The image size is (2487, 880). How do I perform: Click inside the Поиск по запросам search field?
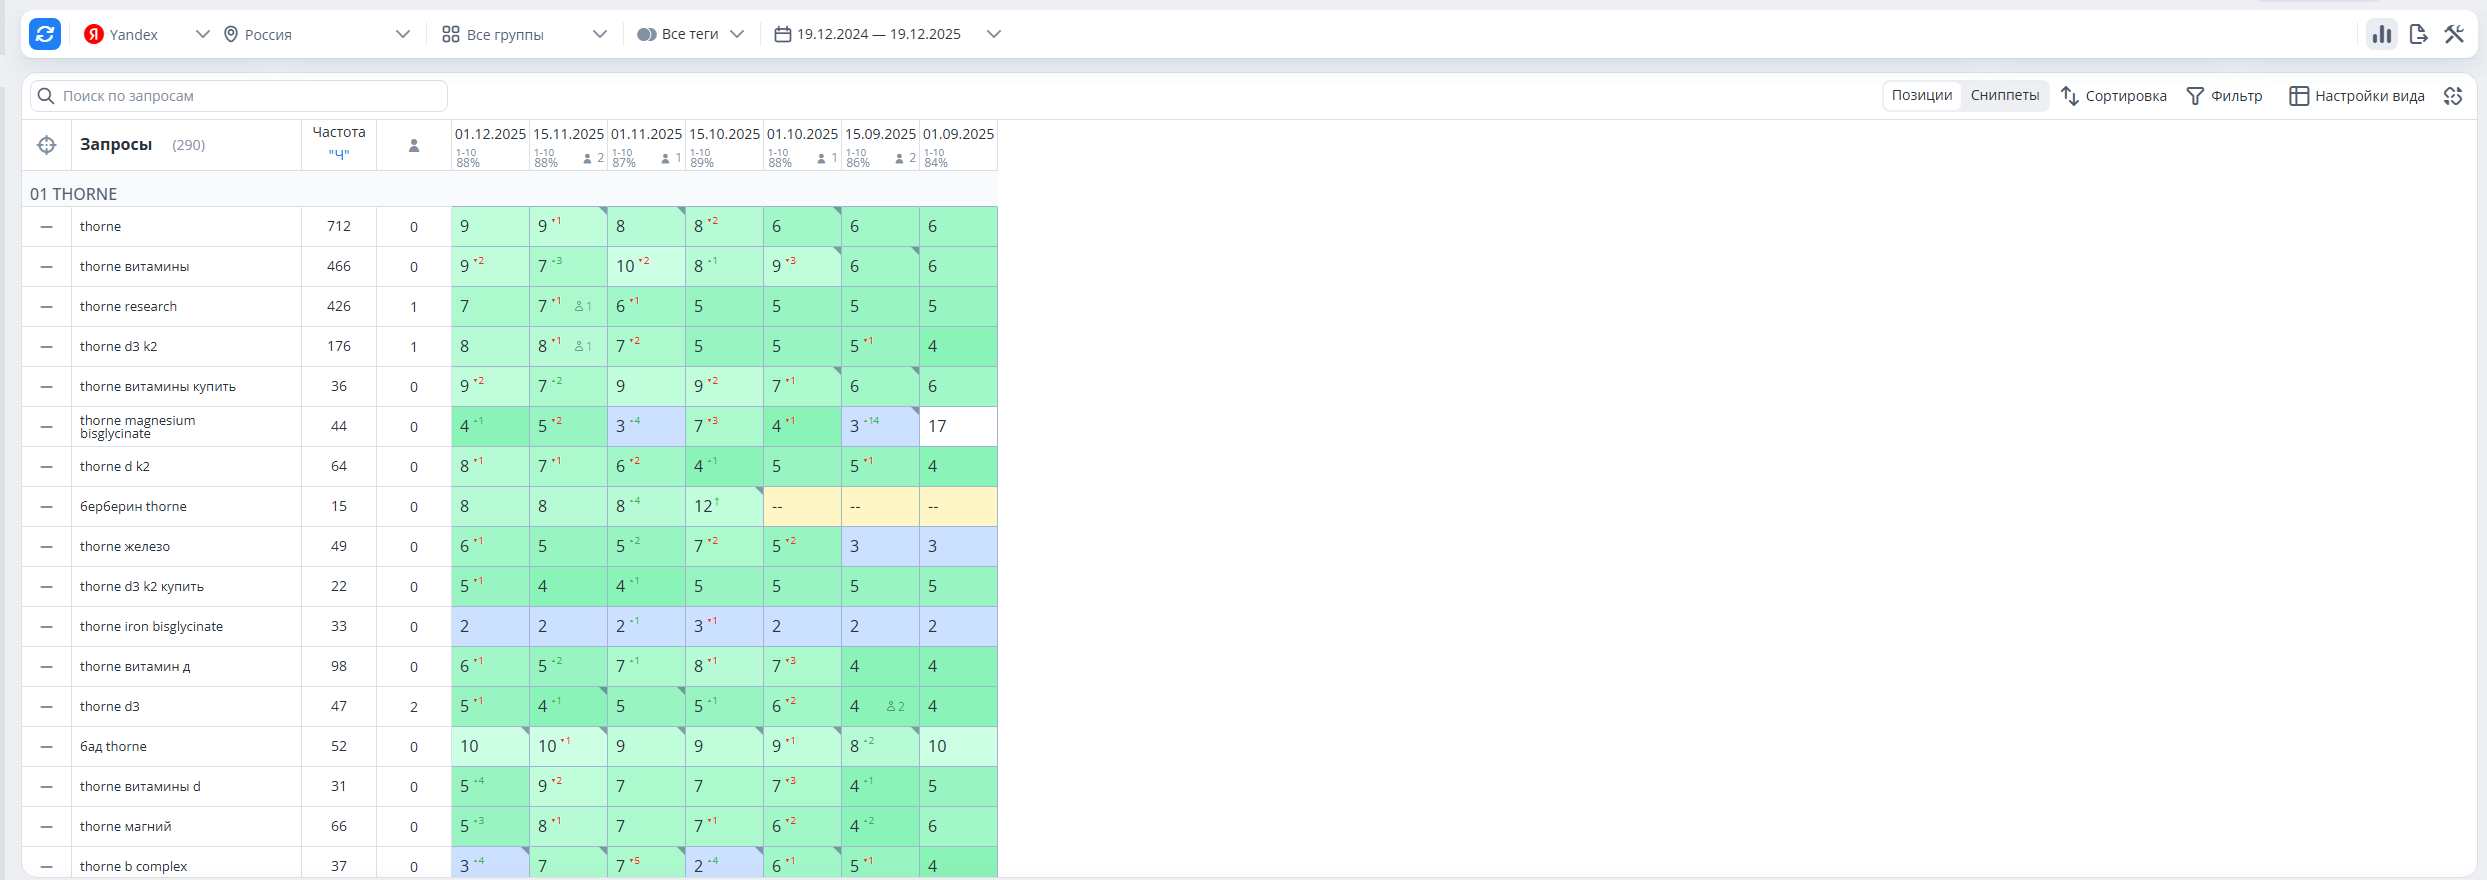pos(238,96)
